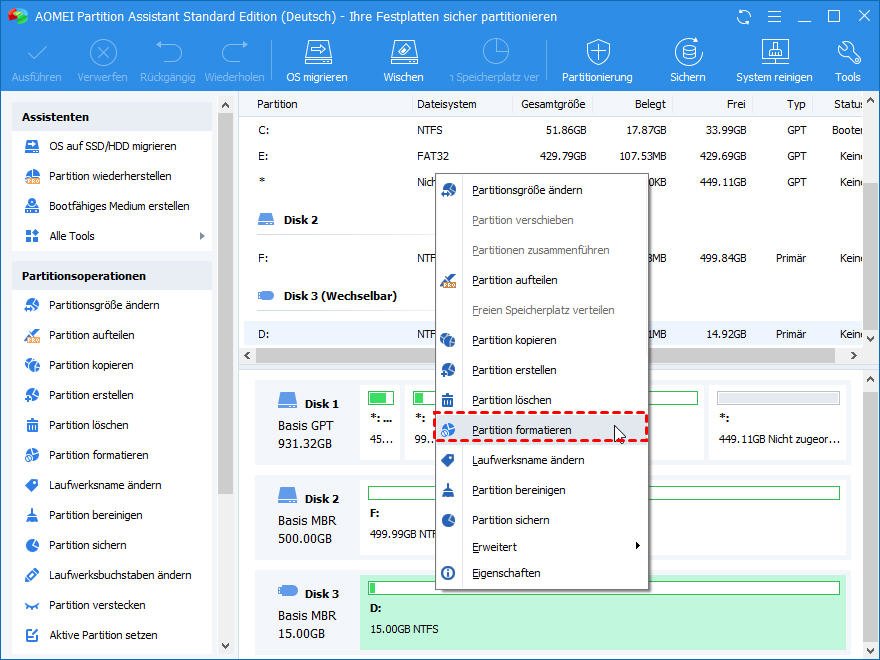The image size is (880, 660).
Task: Open the Partitionierung toolbar icon
Action: [598, 61]
